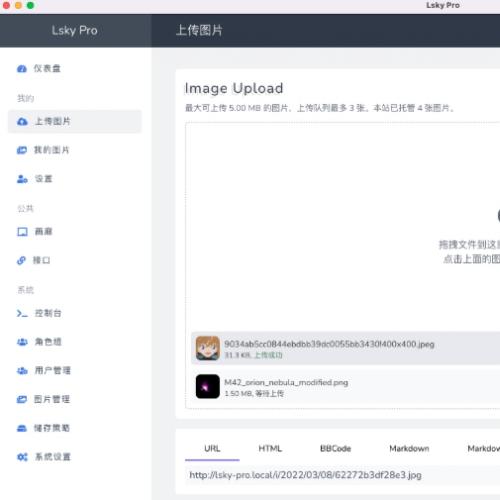
Task: Click the Image Upload heading
Action: (234, 88)
